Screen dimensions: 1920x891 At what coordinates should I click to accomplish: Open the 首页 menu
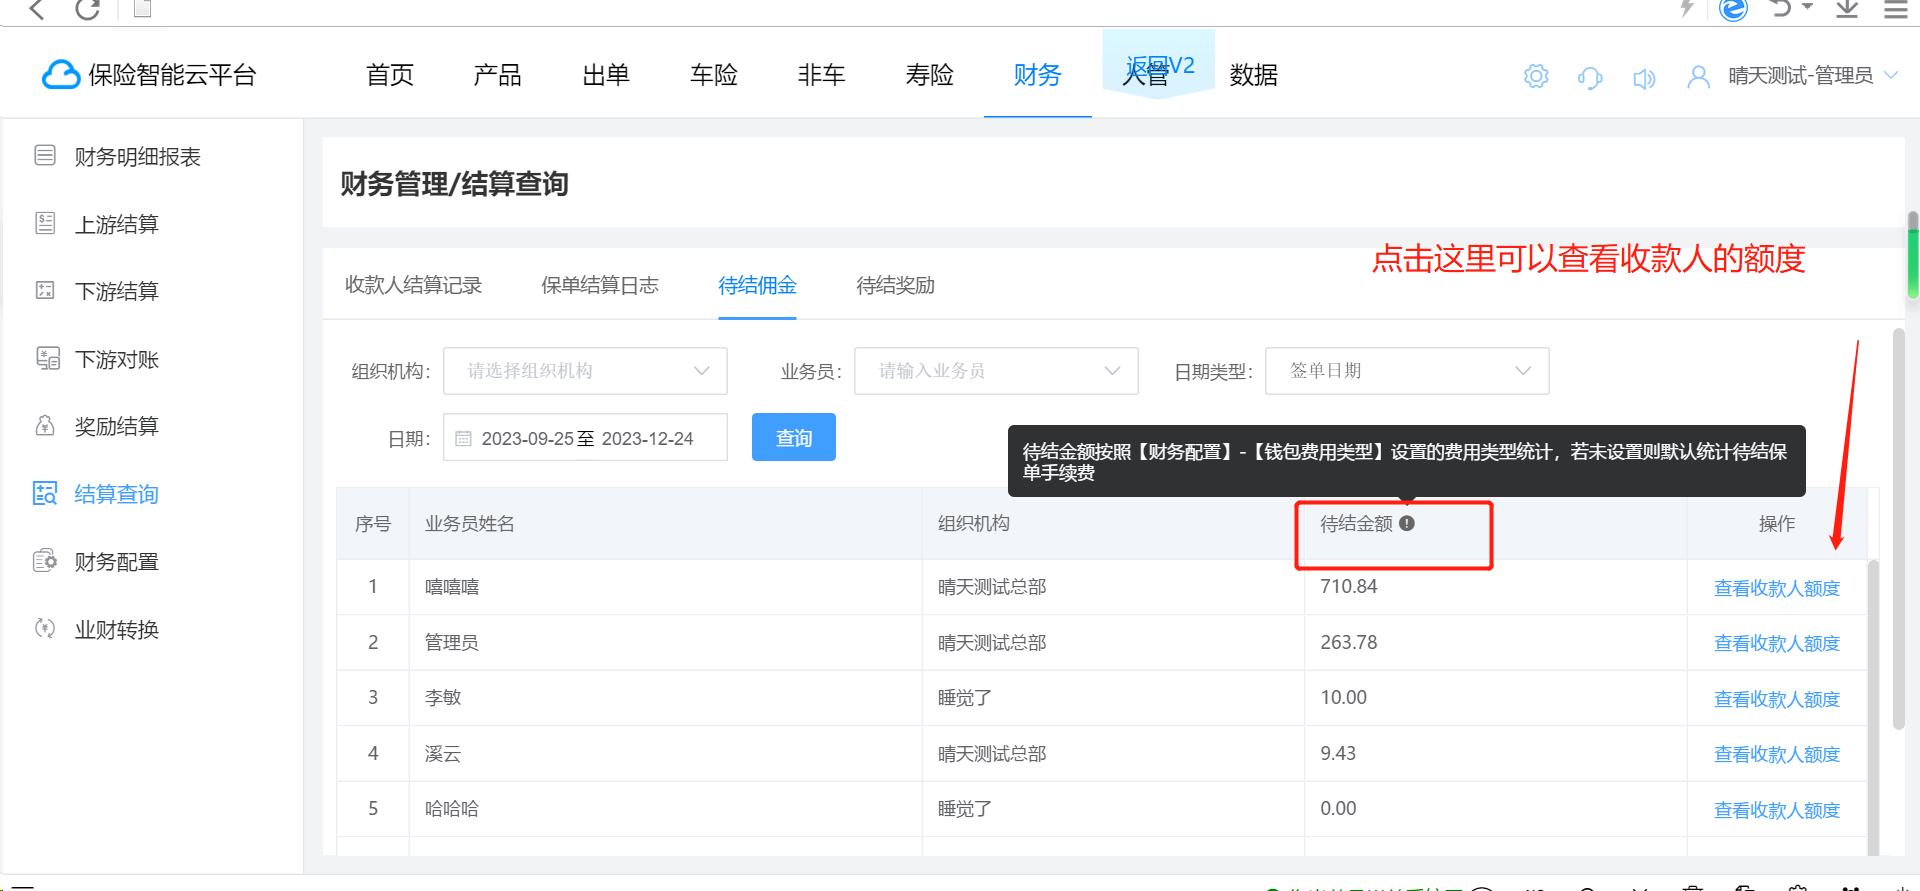(x=390, y=75)
